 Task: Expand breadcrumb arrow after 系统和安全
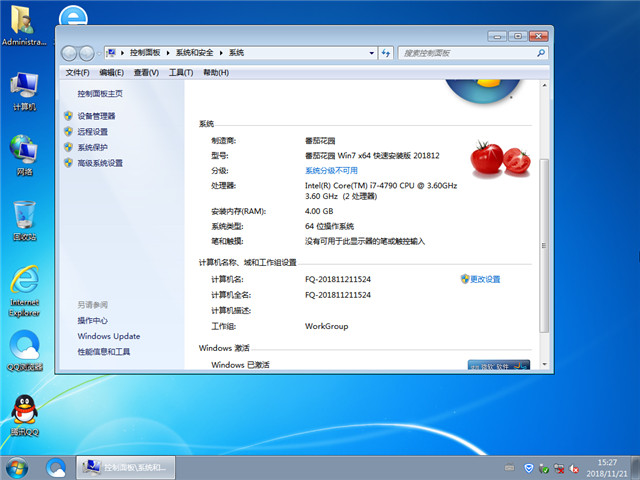[x=221, y=53]
